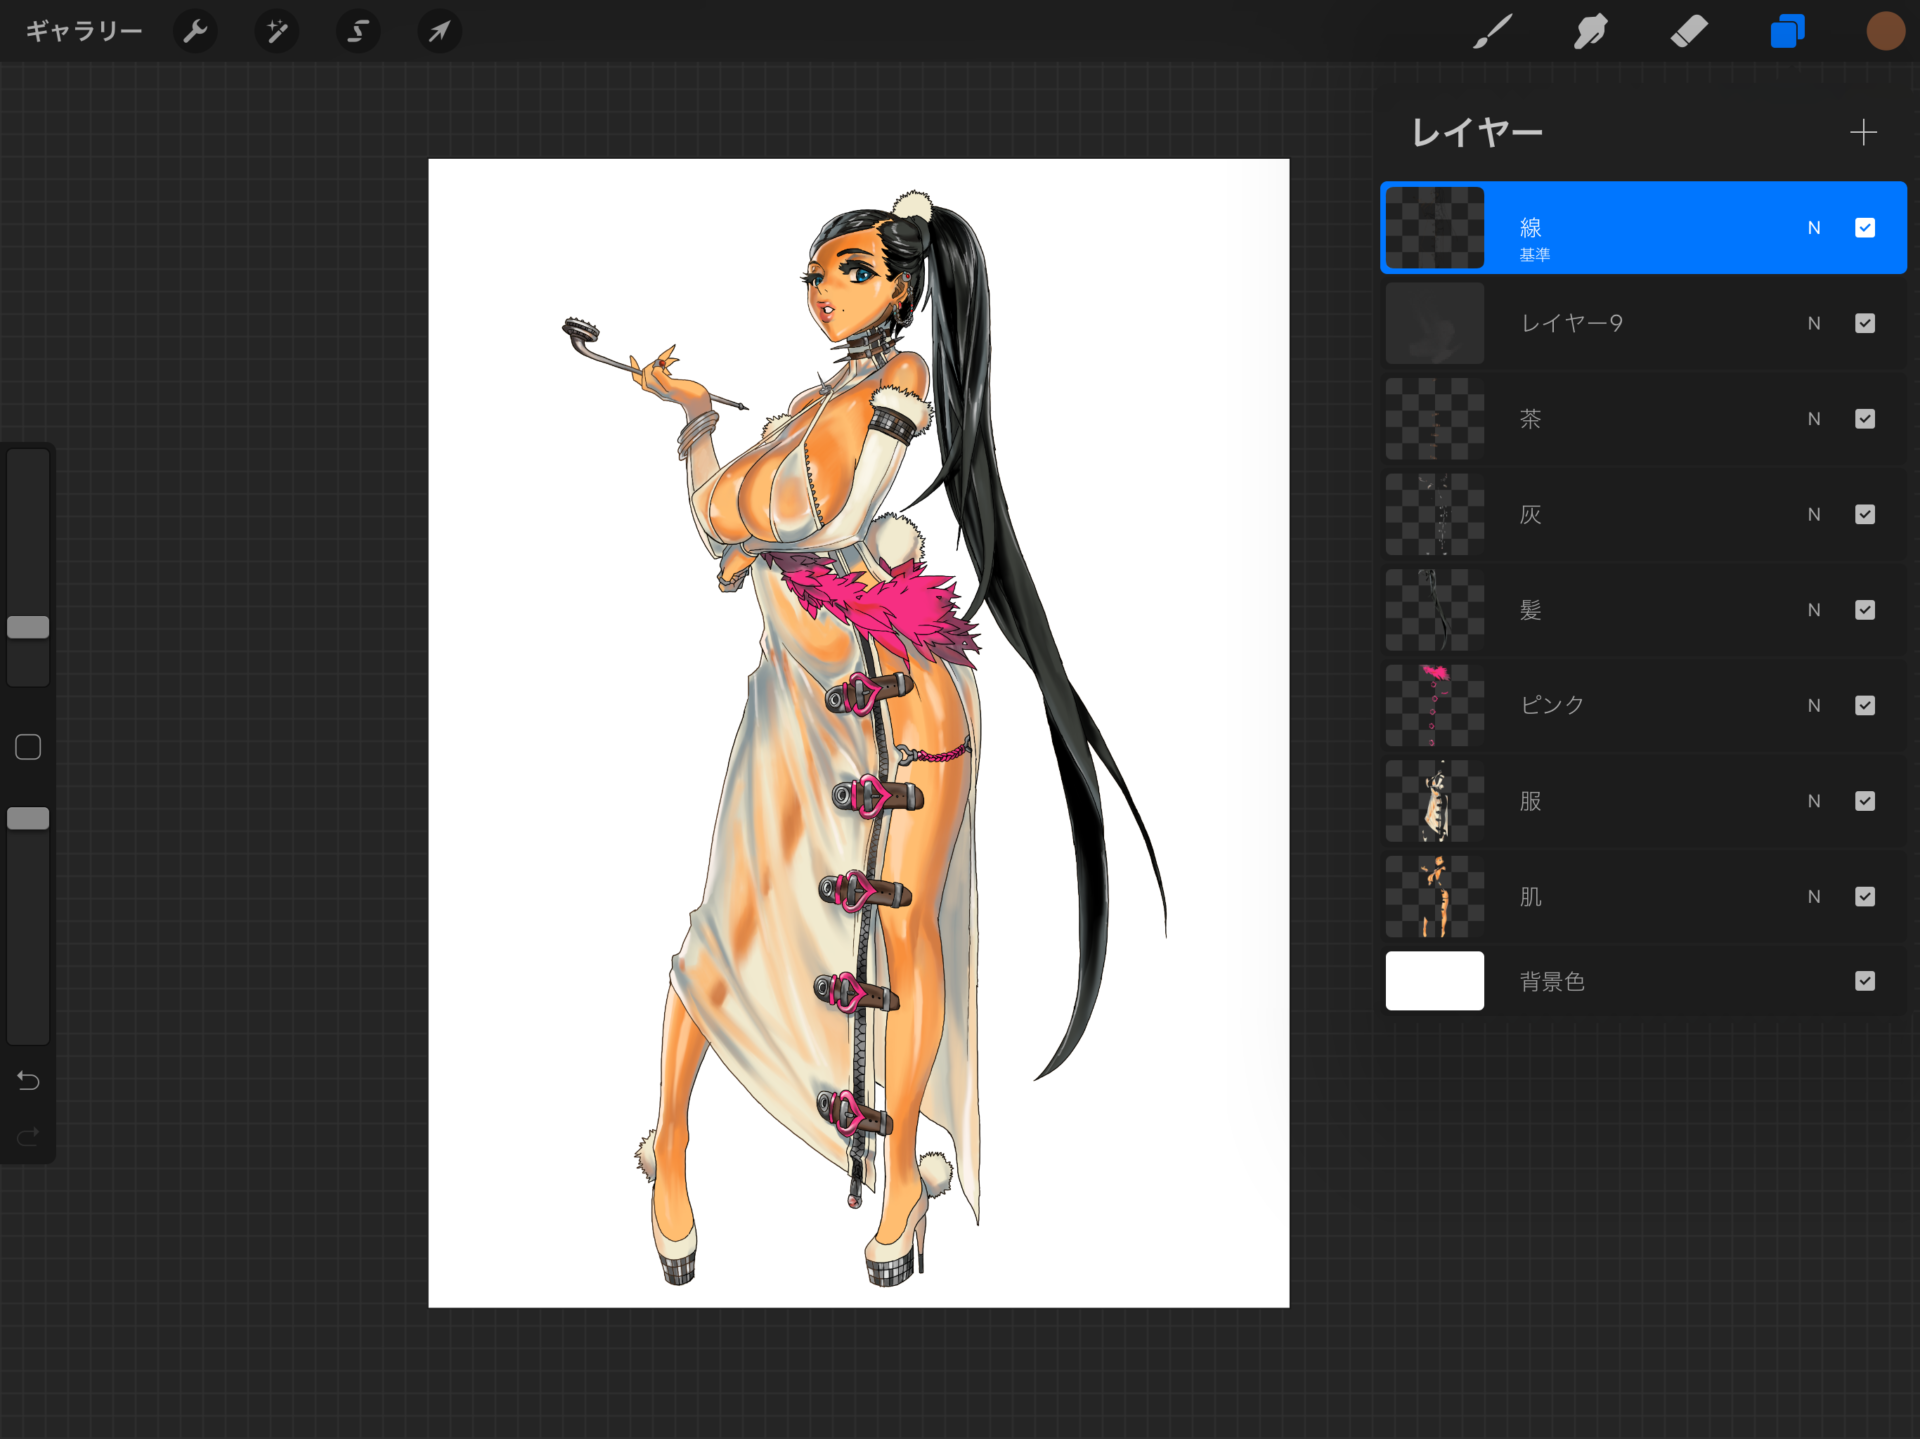This screenshot has width=1920, height=1439.
Task: Open blend mode N for 線 layer
Action: 1814,228
